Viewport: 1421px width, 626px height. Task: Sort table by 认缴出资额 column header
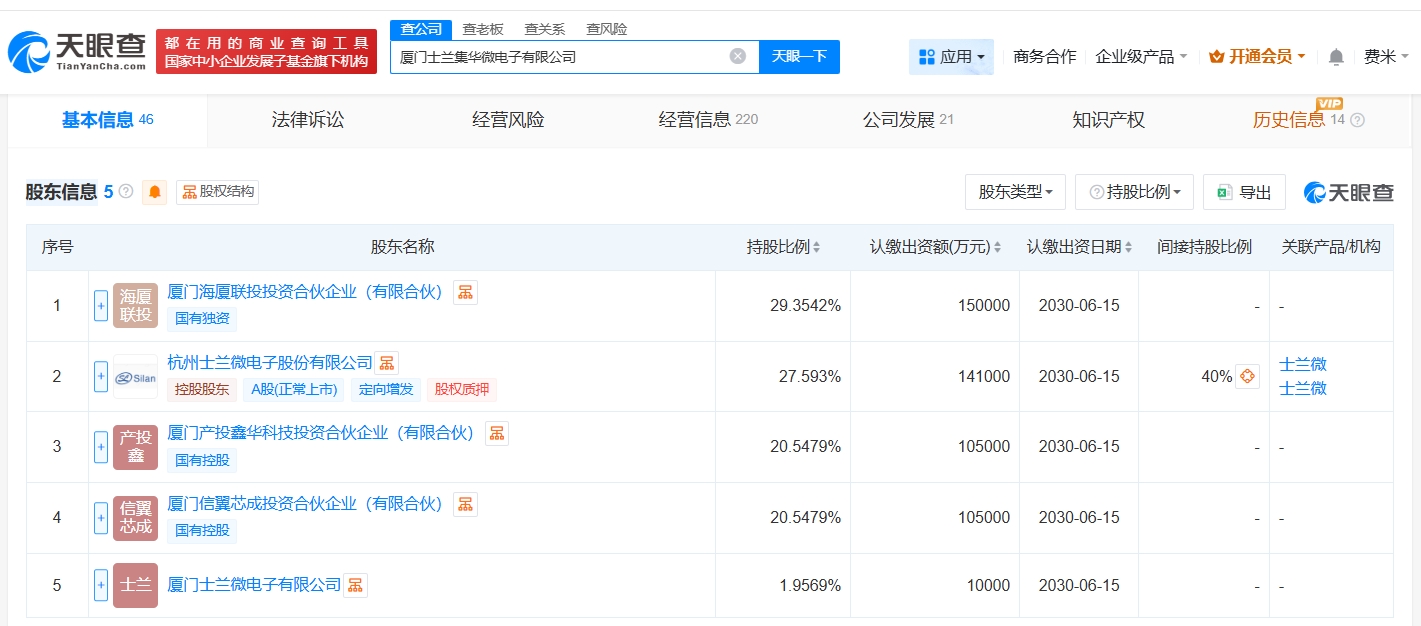coord(934,247)
